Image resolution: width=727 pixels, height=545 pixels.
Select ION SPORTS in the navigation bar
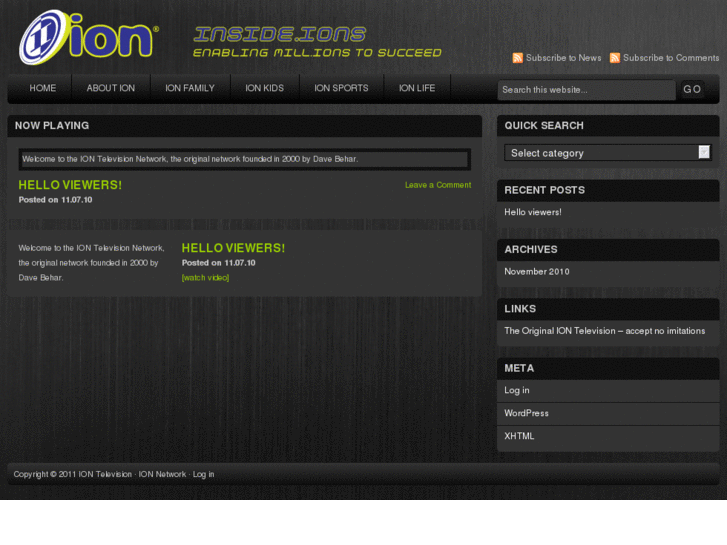click(x=341, y=88)
